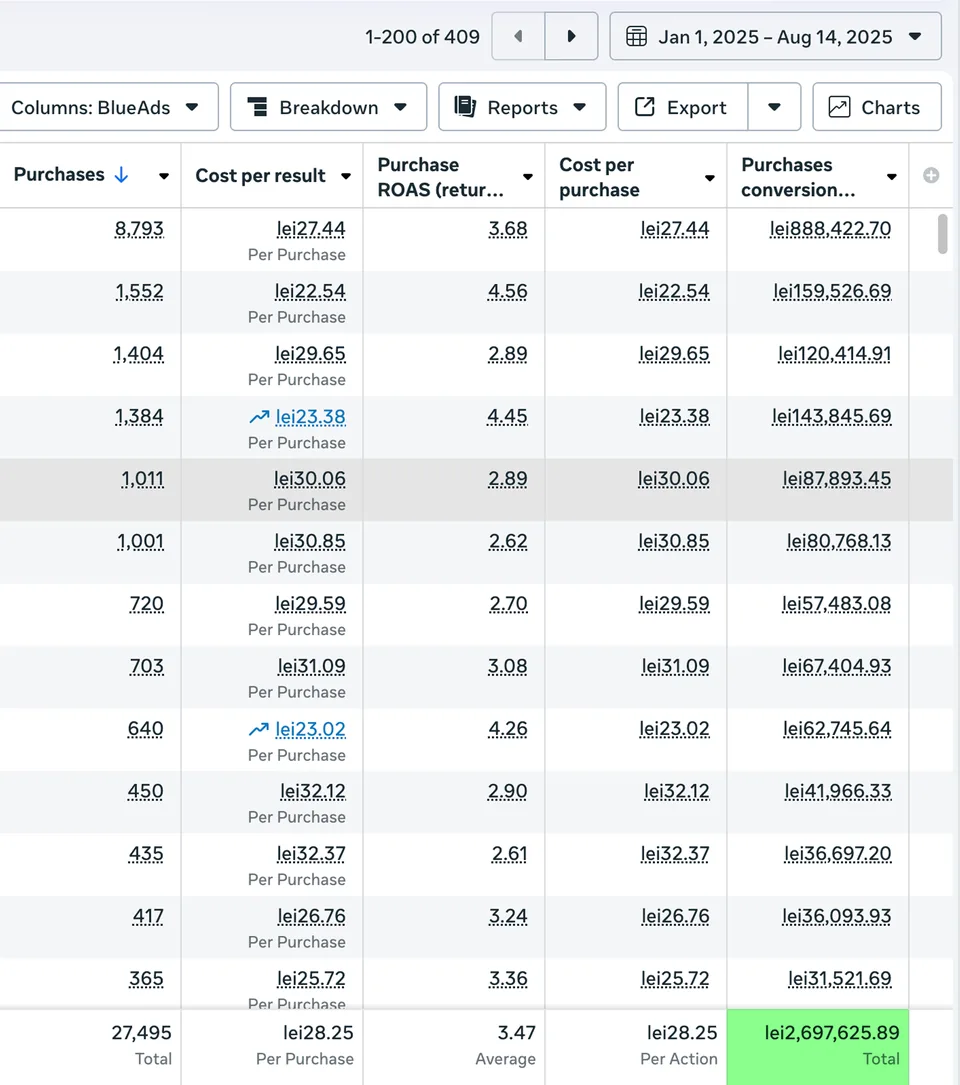The width and height of the screenshot is (960, 1085).
Task: Open the Reports dropdown
Action: [x=522, y=107]
